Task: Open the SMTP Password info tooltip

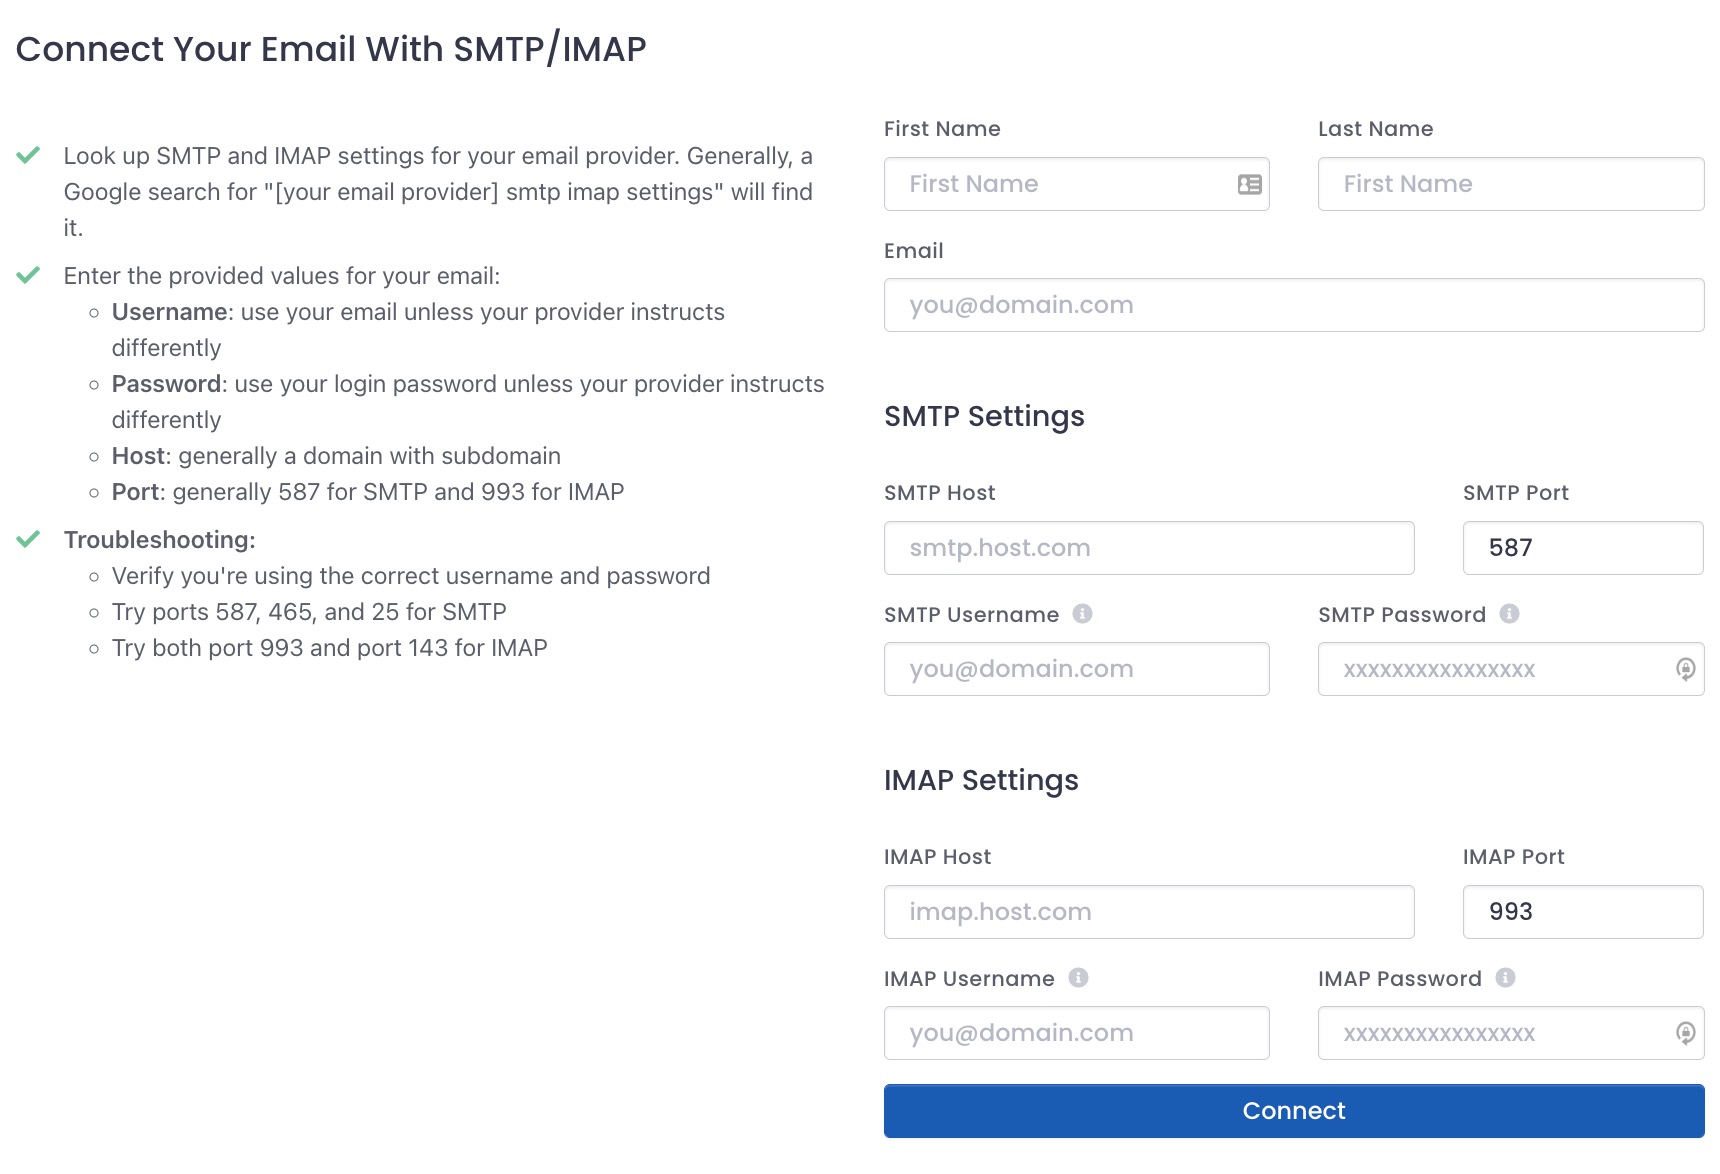Action: 1511,614
